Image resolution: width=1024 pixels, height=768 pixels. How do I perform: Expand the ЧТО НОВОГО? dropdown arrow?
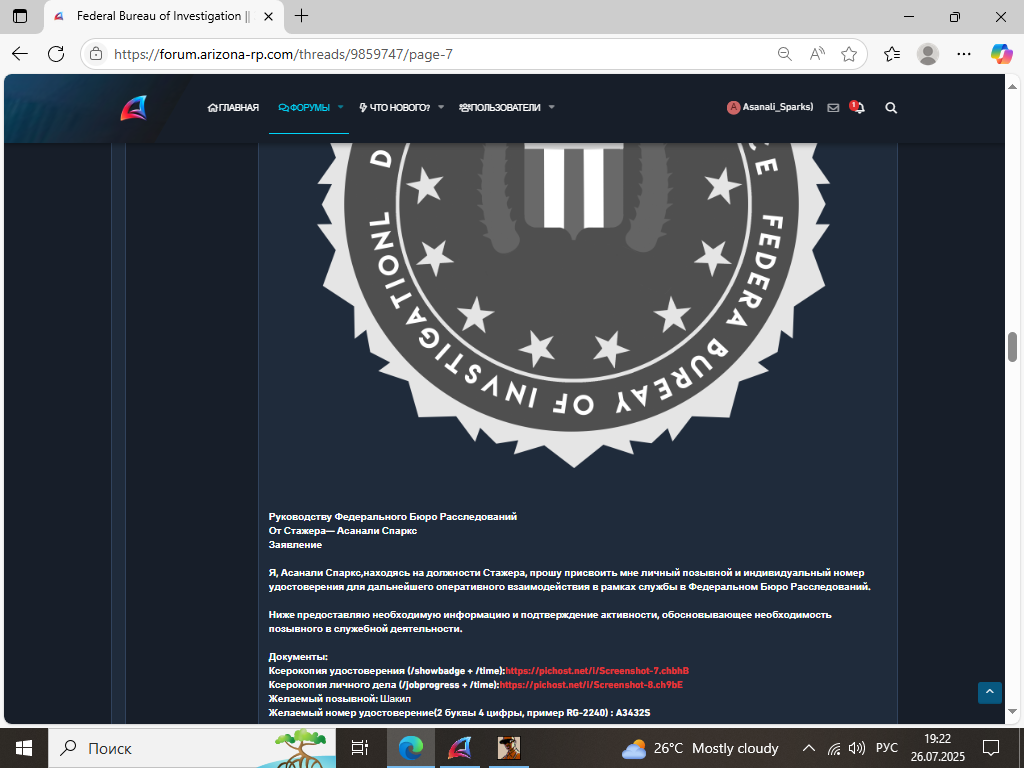[441, 107]
